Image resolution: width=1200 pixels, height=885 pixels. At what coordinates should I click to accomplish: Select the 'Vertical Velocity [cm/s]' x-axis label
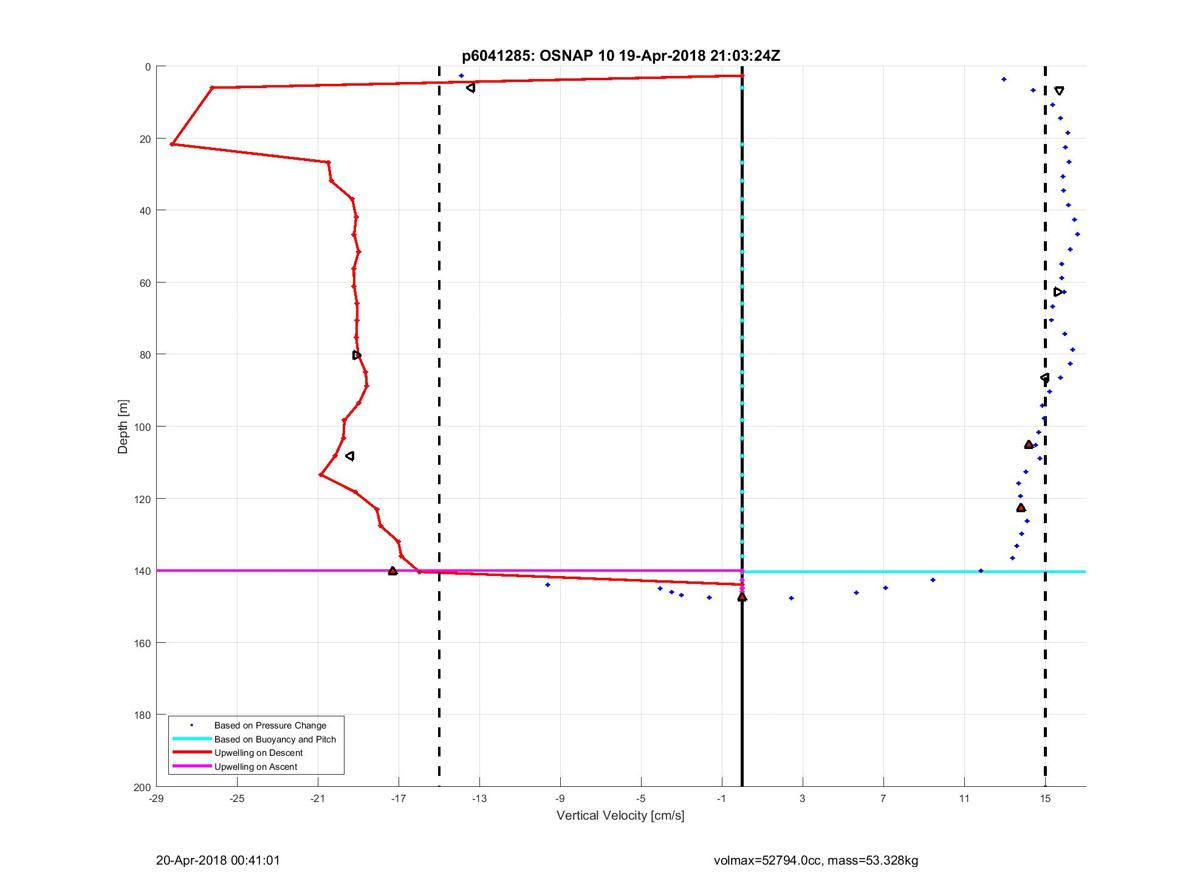(x=620, y=816)
